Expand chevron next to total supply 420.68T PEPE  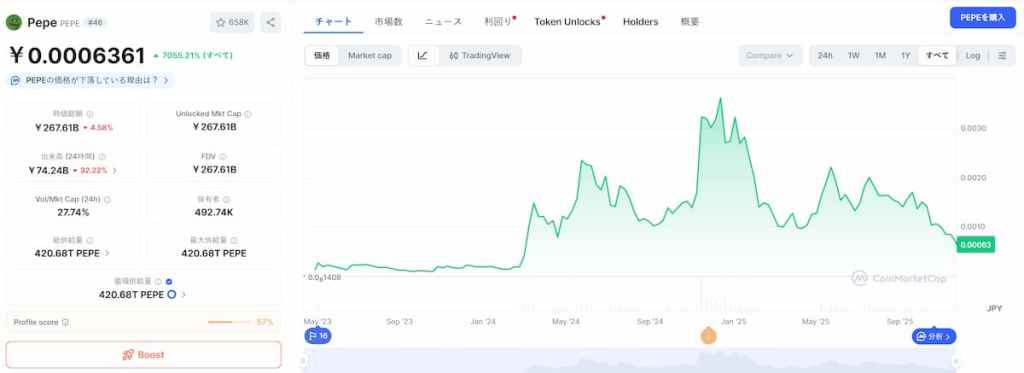tap(107, 253)
